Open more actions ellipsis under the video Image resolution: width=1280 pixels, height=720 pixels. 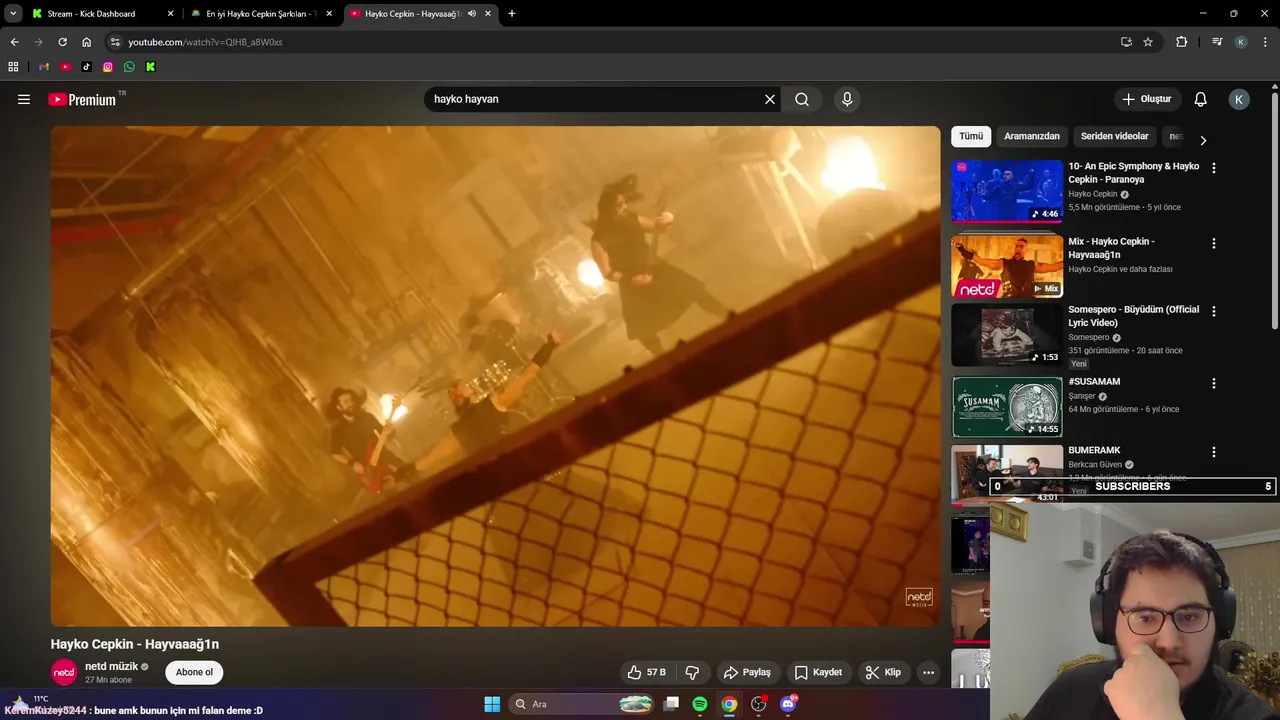coord(928,672)
